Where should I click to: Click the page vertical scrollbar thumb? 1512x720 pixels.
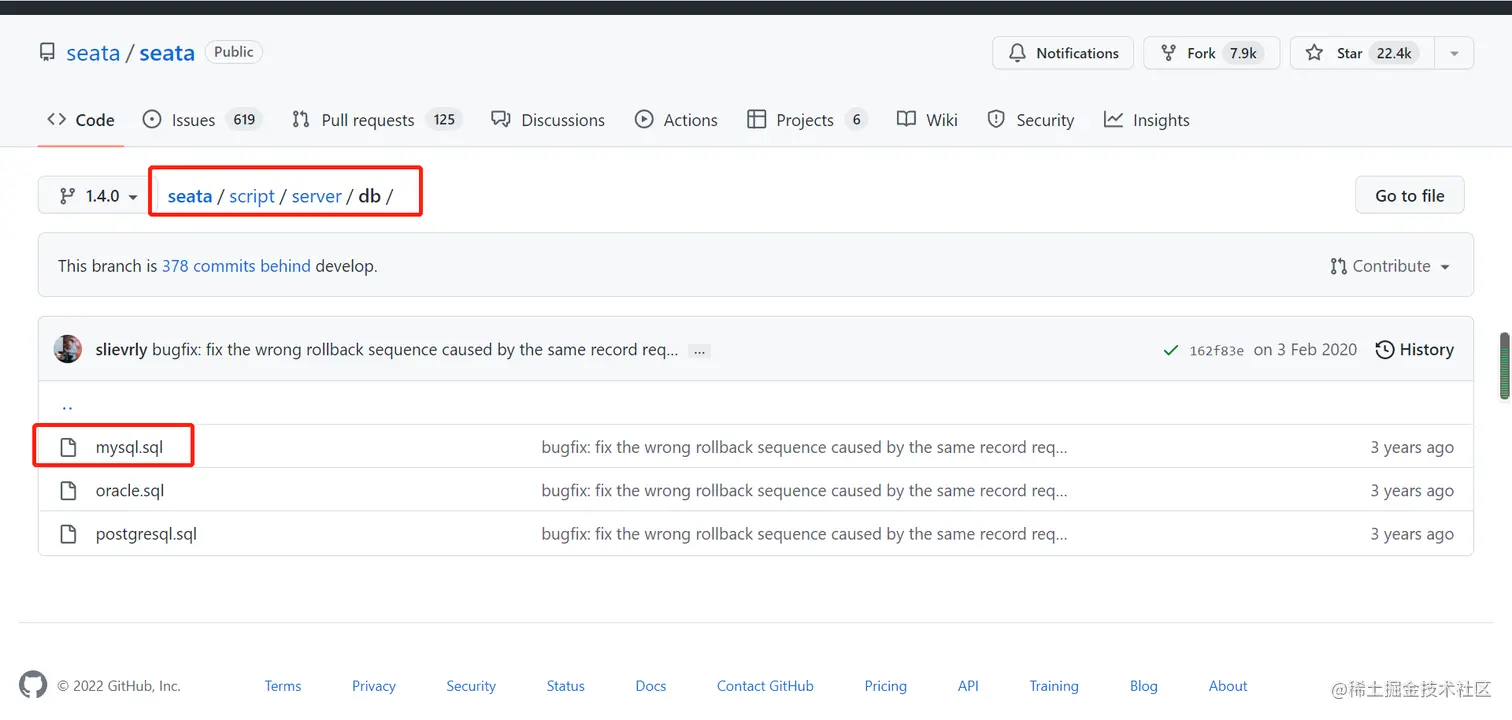(1504, 366)
